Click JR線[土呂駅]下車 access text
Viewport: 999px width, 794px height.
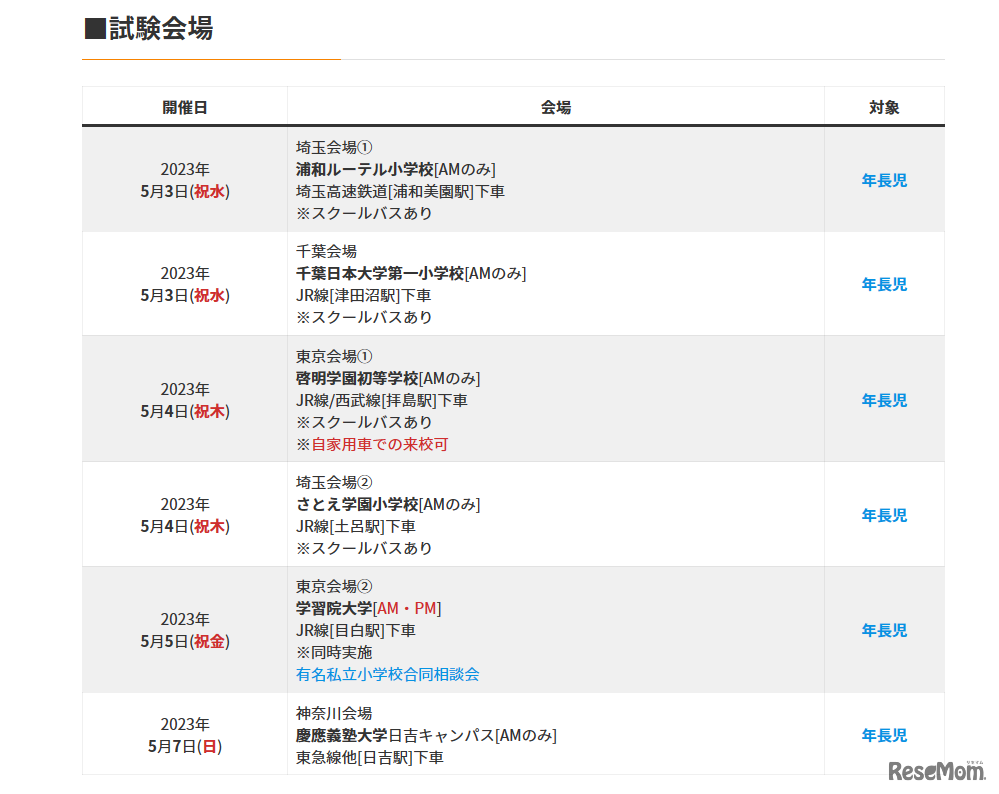point(356,526)
